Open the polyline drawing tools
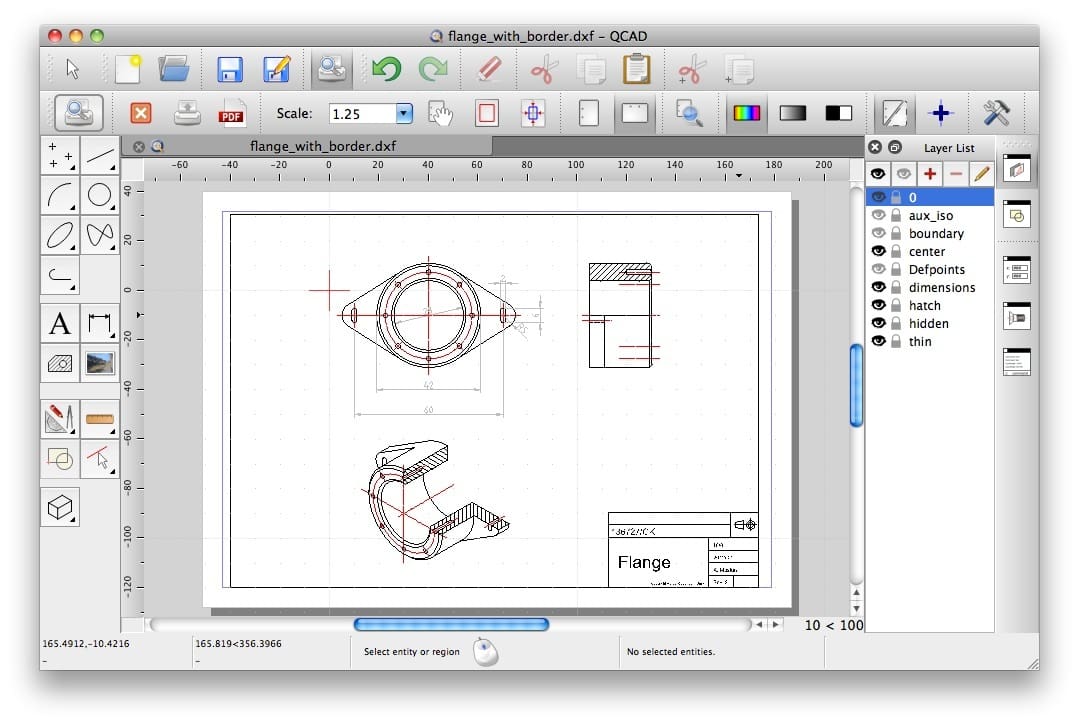Viewport: 1079px width, 725px height. (60, 275)
